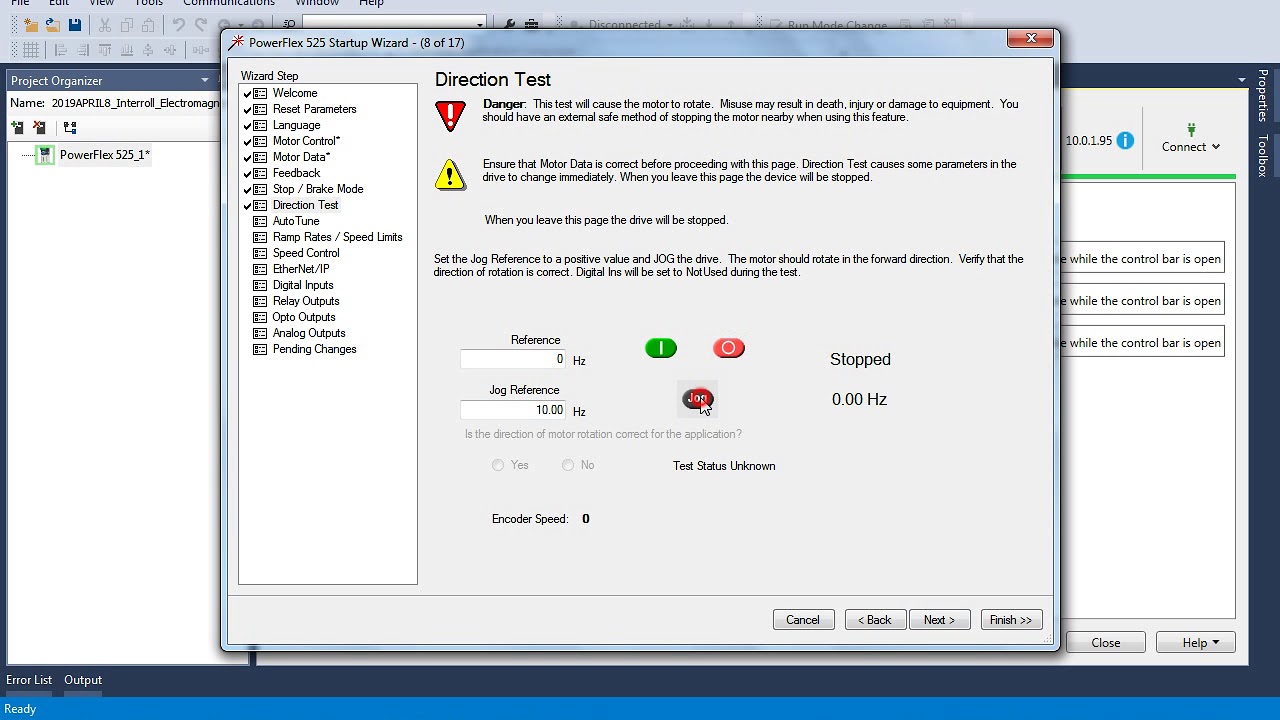Switch to the Error List tab

coord(29,680)
